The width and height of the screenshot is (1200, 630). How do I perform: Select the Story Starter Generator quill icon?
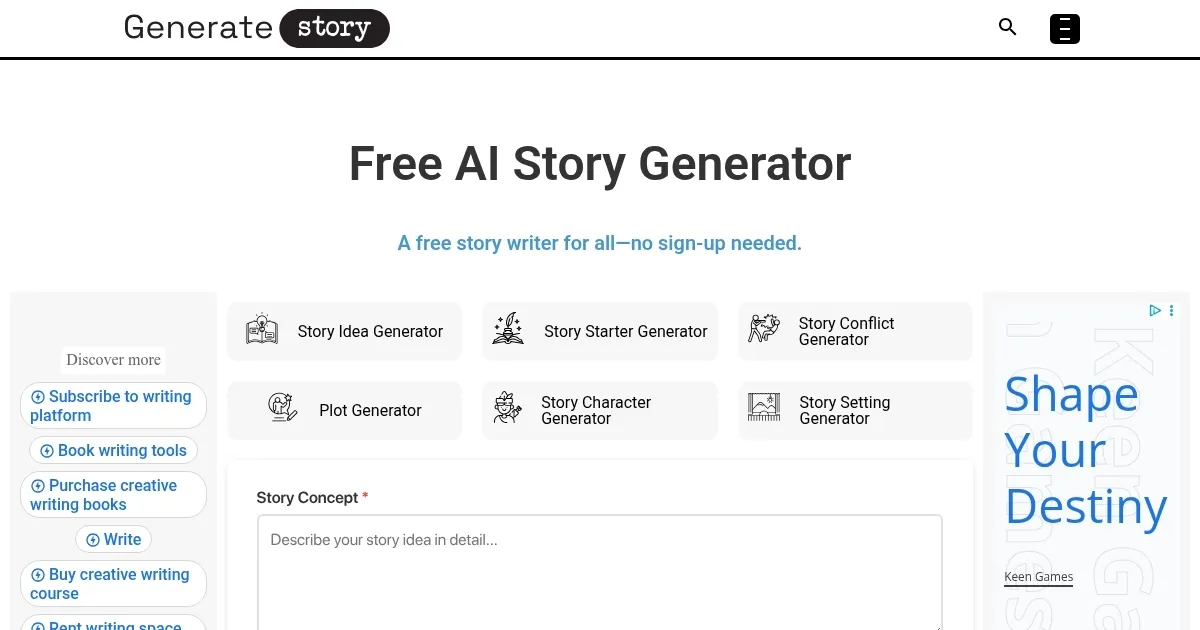pos(507,330)
